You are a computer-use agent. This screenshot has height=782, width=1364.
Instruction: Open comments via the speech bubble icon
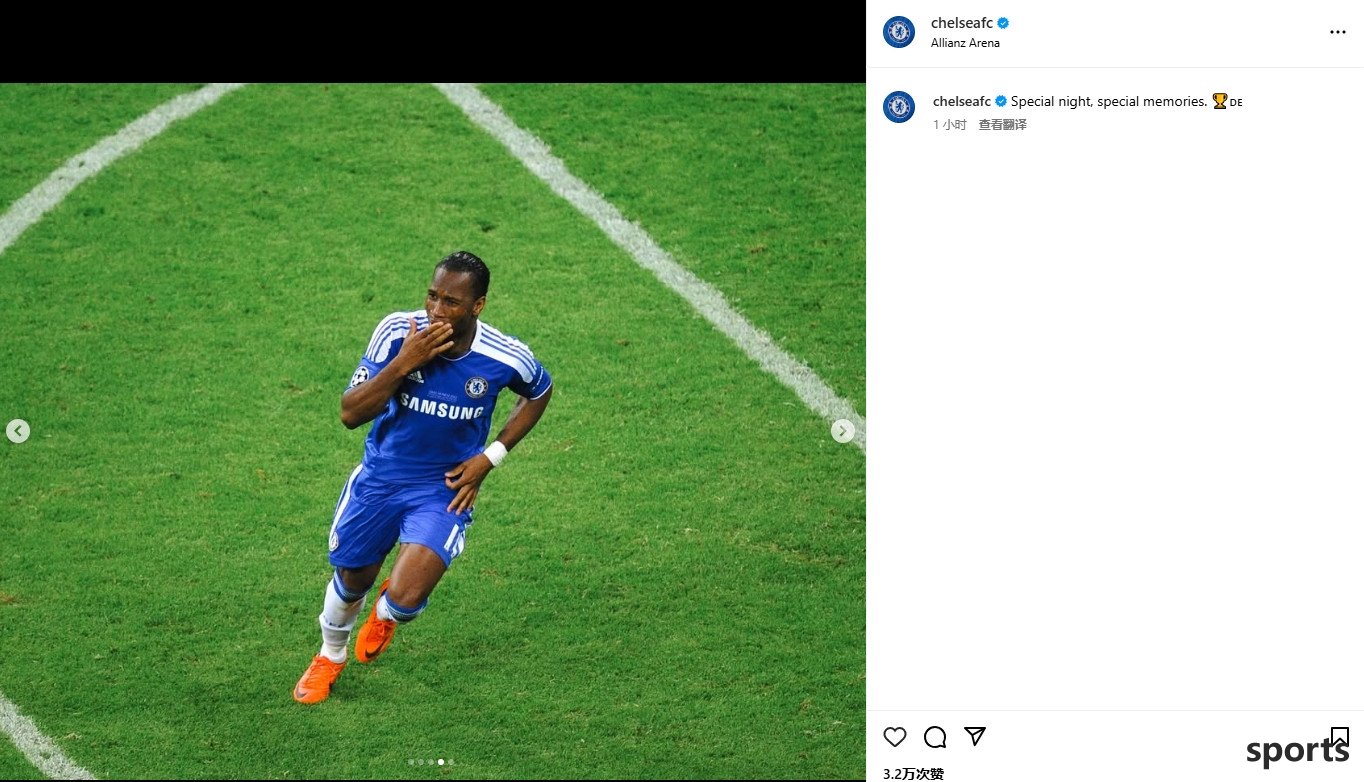tap(935, 737)
